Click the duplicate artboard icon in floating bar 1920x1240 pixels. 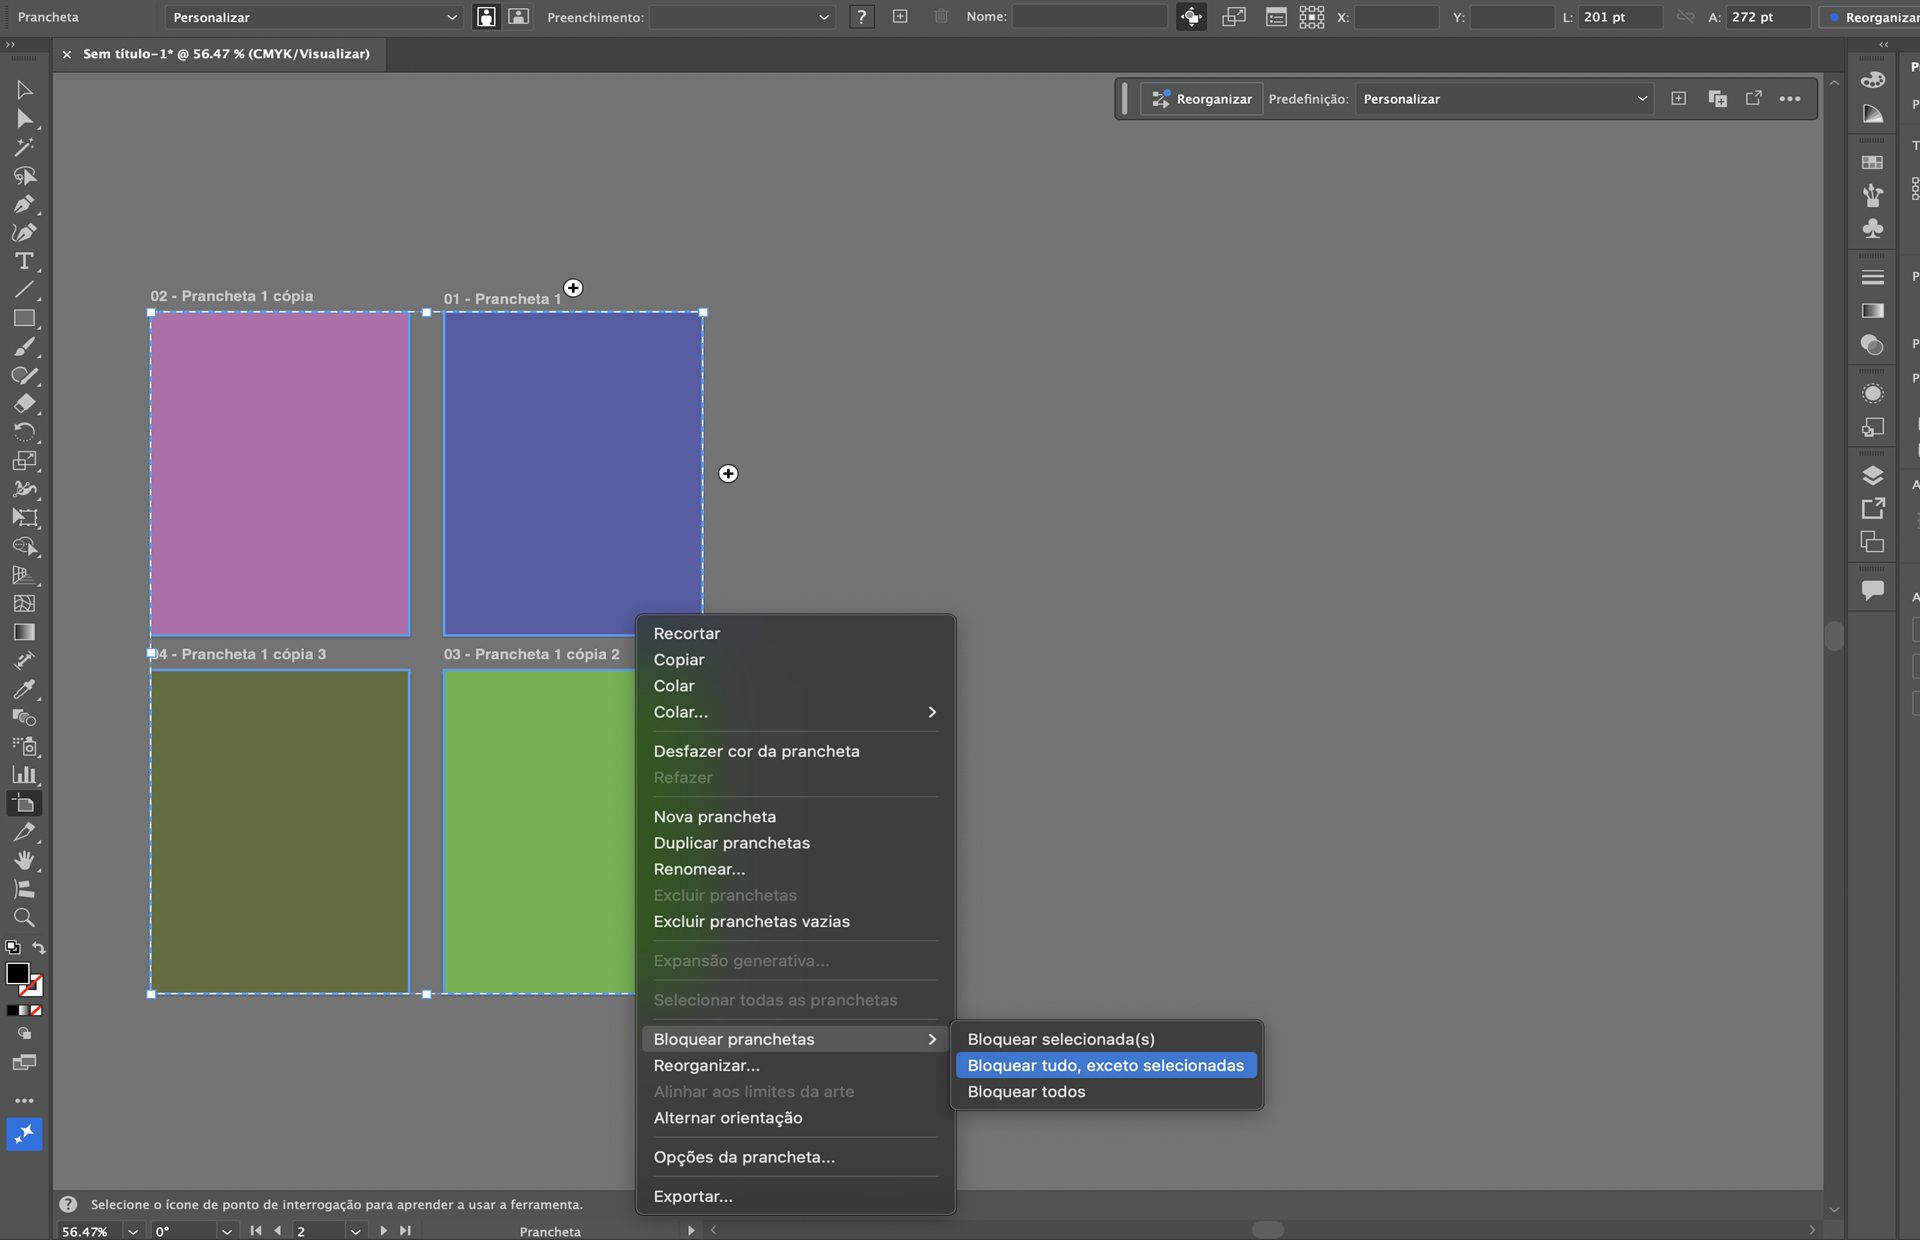1717,98
